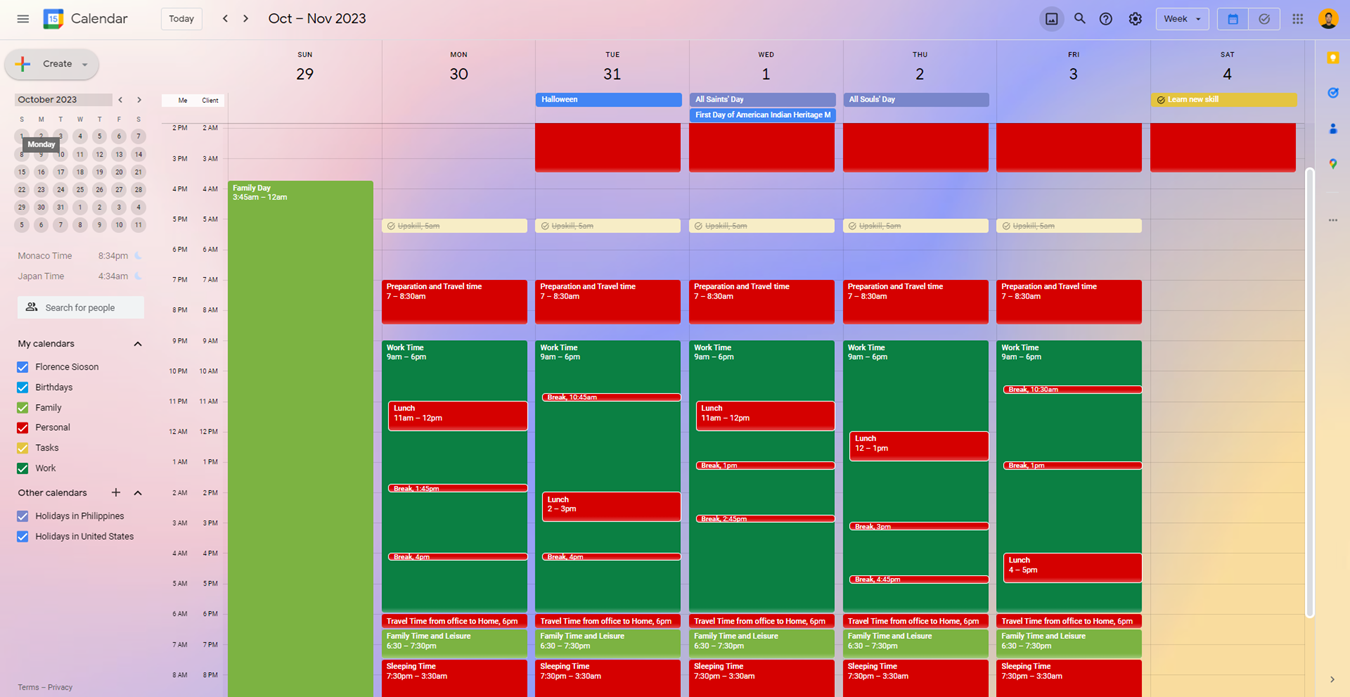Open the Terms link
The height and width of the screenshot is (697, 1350).
(28, 687)
